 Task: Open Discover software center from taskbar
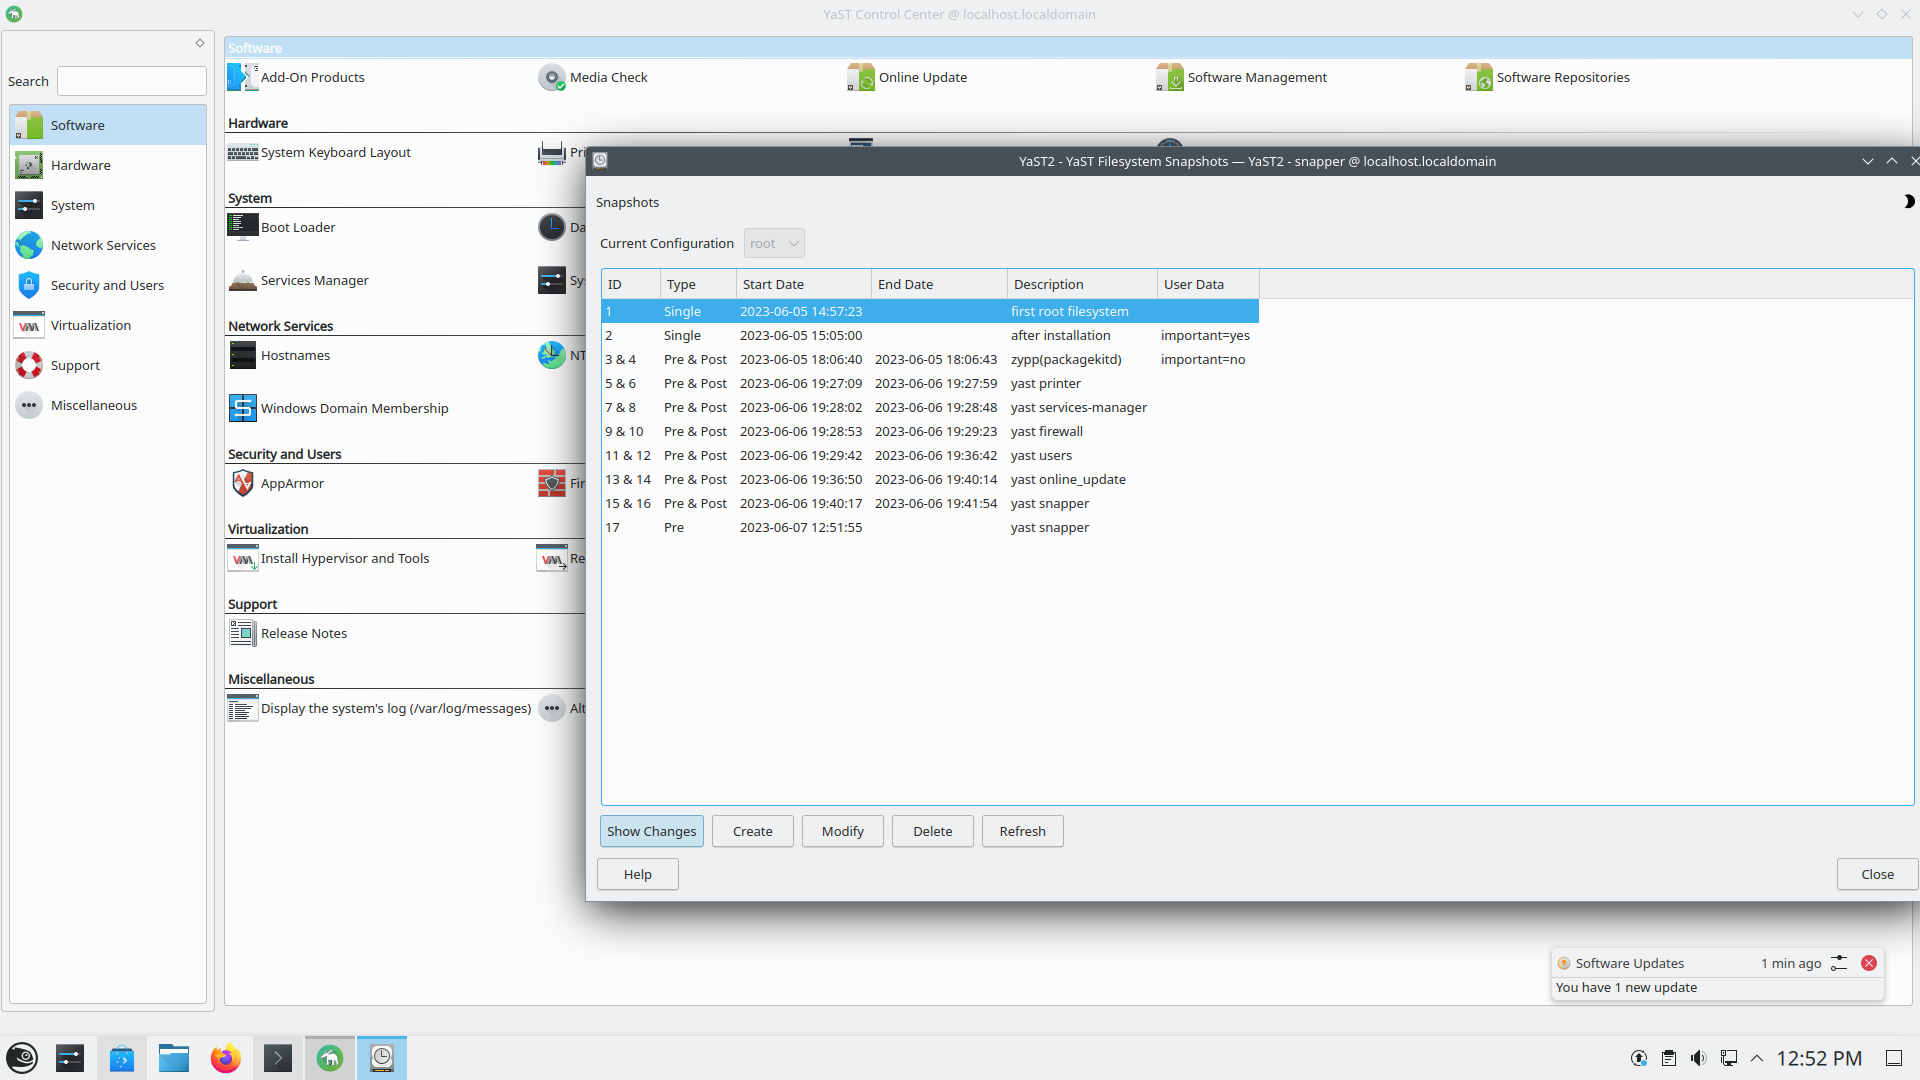click(122, 1058)
